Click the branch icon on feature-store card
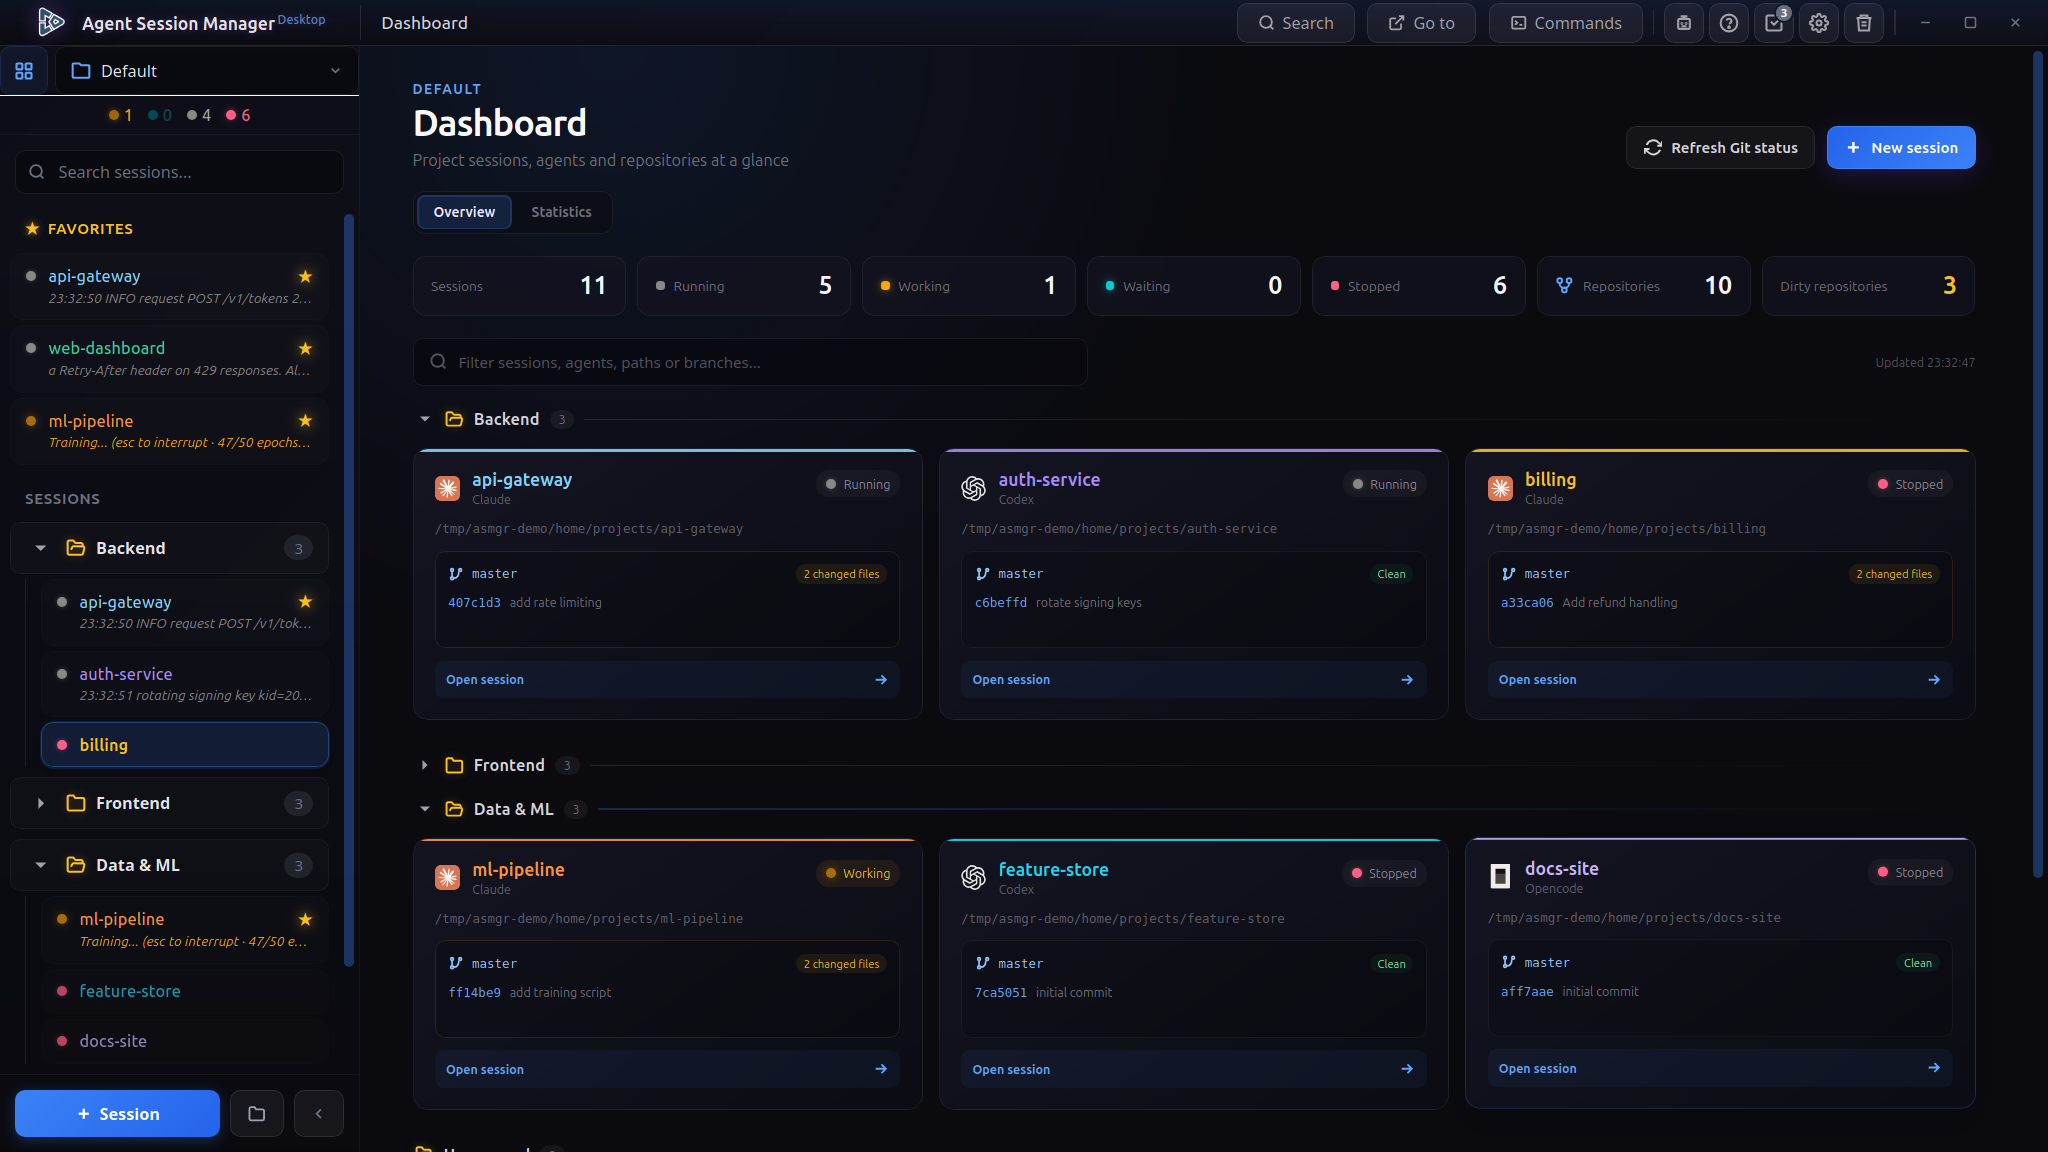The height and width of the screenshot is (1152, 2048). (982, 963)
